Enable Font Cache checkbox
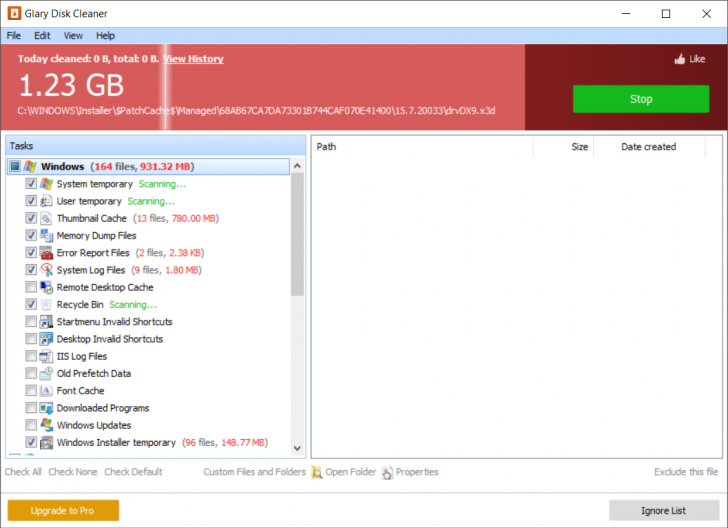The width and height of the screenshot is (728, 528). tap(31, 391)
